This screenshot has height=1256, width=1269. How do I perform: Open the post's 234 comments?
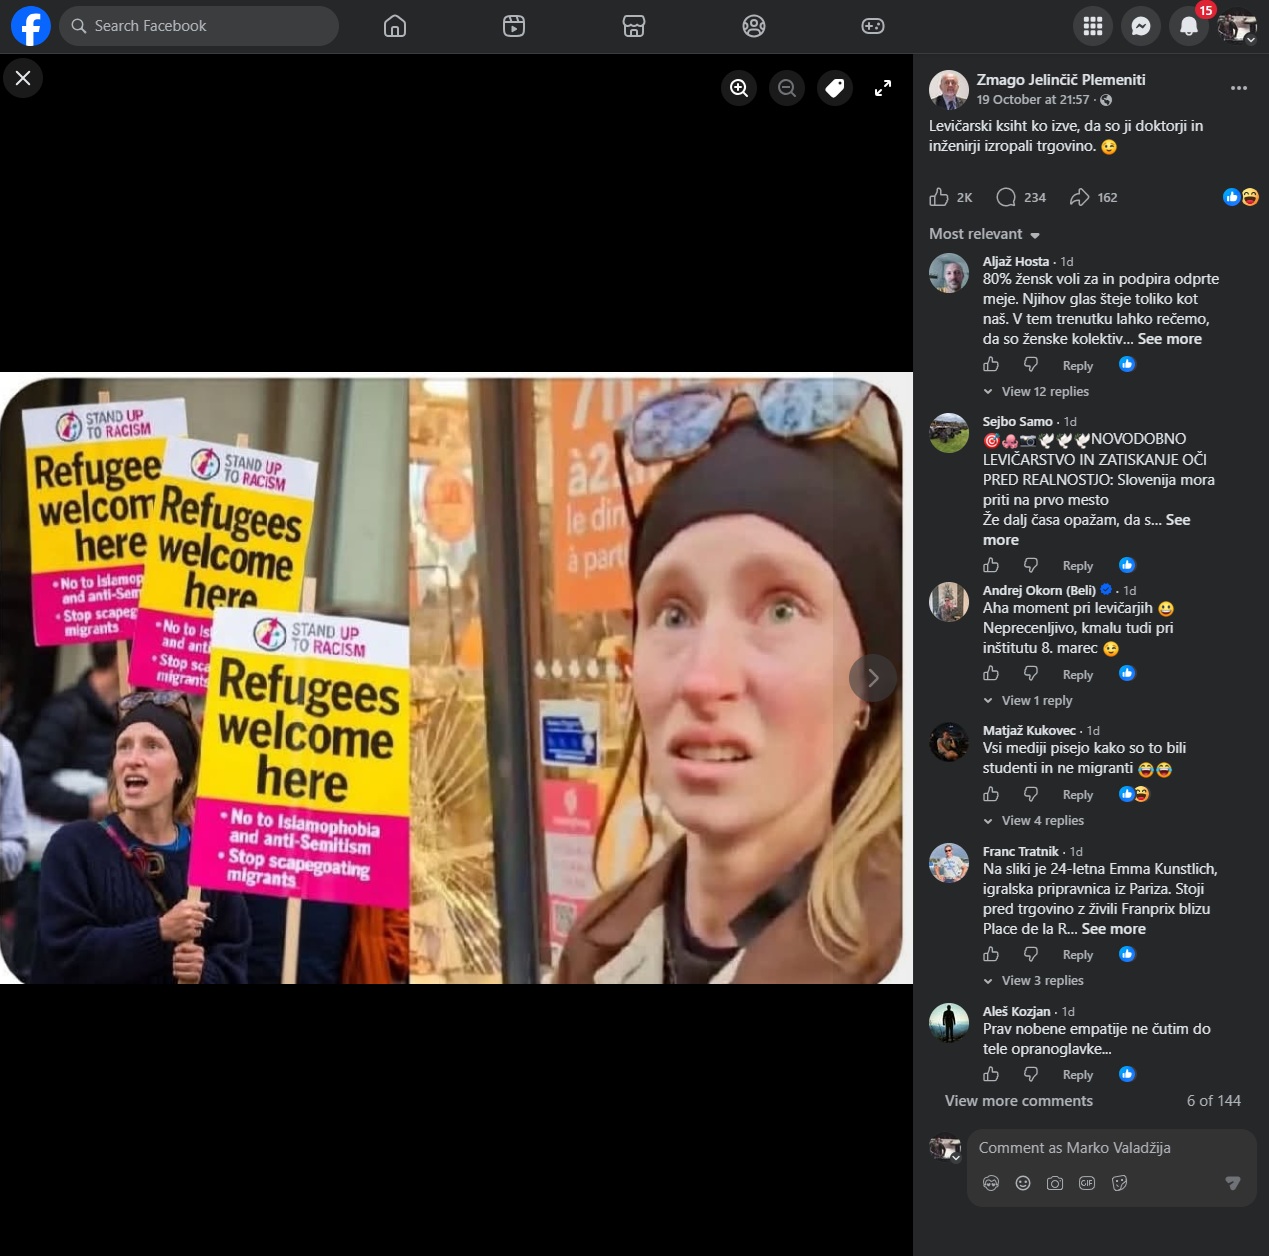pyautogui.click(x=1021, y=197)
